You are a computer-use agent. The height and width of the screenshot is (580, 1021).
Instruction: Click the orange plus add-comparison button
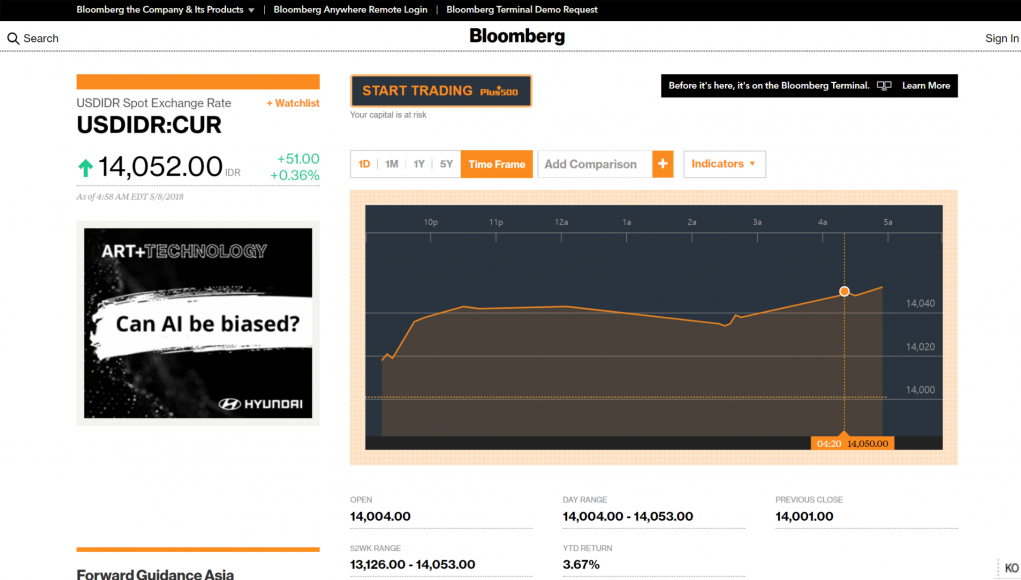tap(662, 164)
